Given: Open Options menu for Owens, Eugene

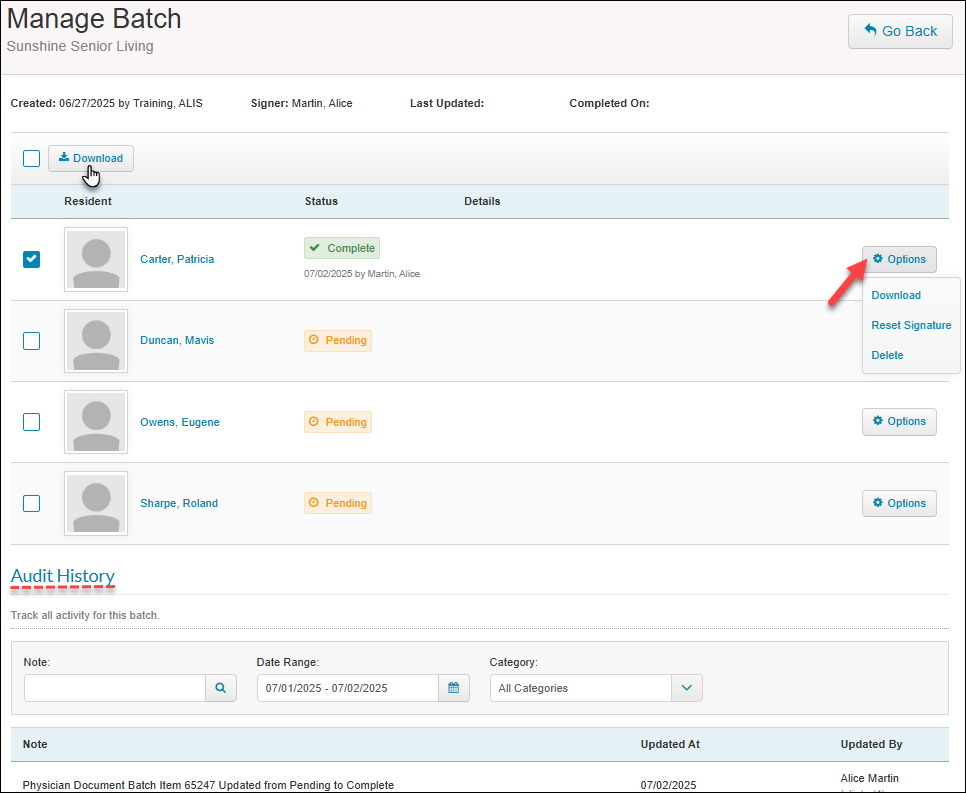Looking at the screenshot, I should tap(899, 422).
